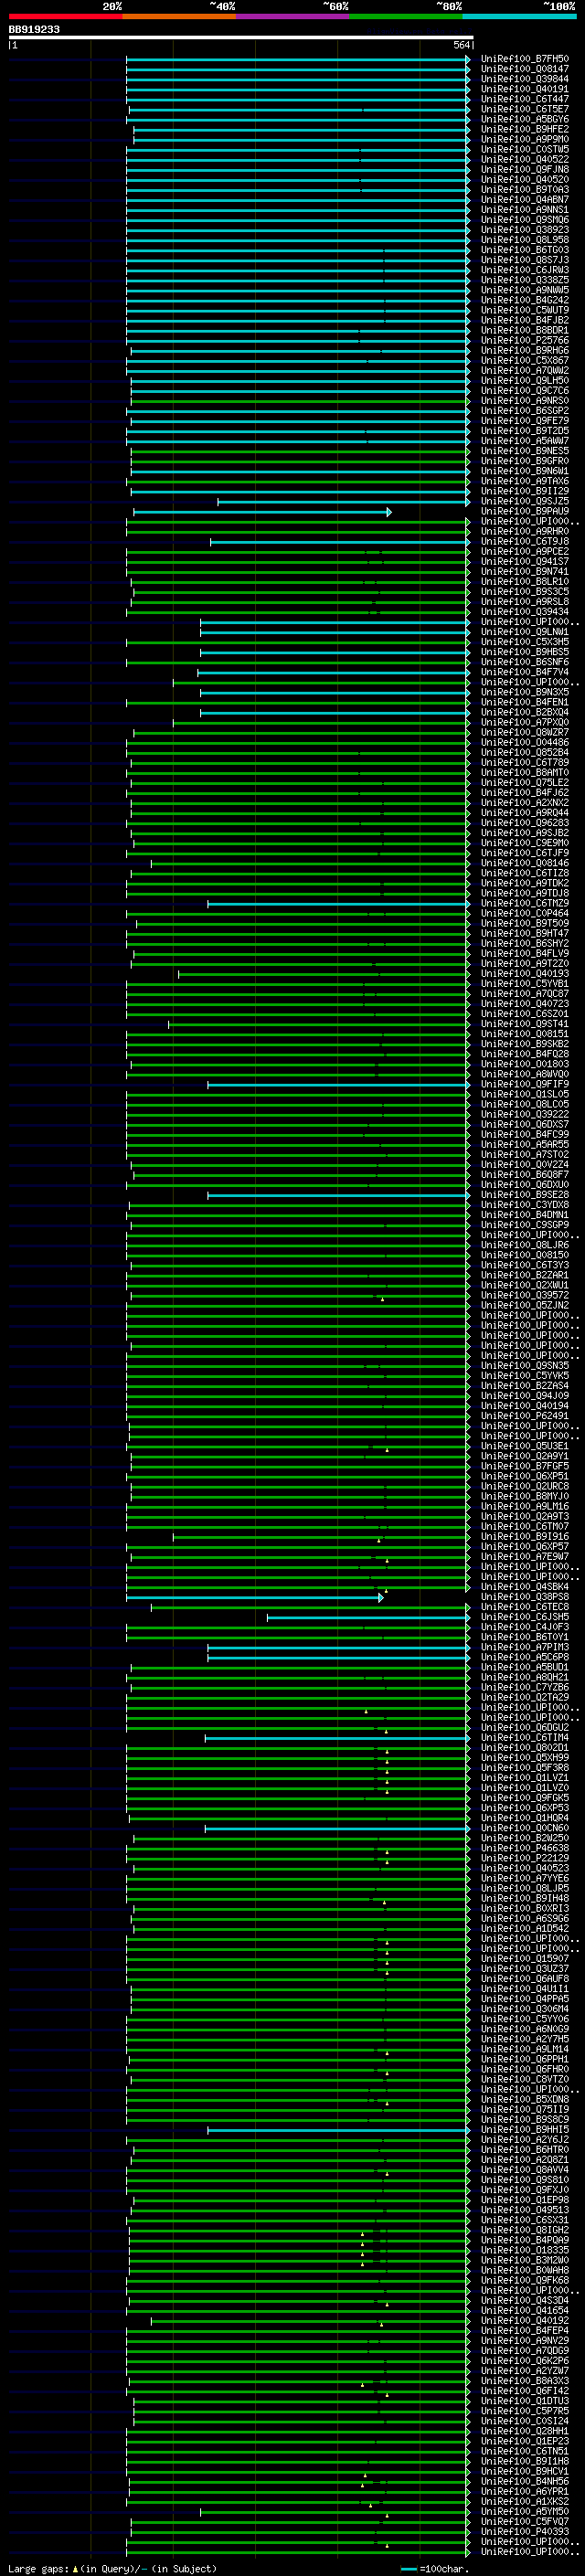Select the UniRef100_B9I916 label

coord(525,1537)
